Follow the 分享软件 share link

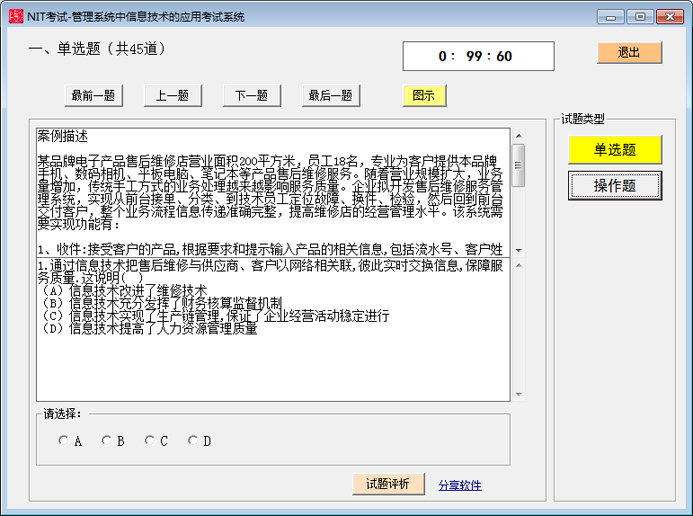click(x=460, y=485)
